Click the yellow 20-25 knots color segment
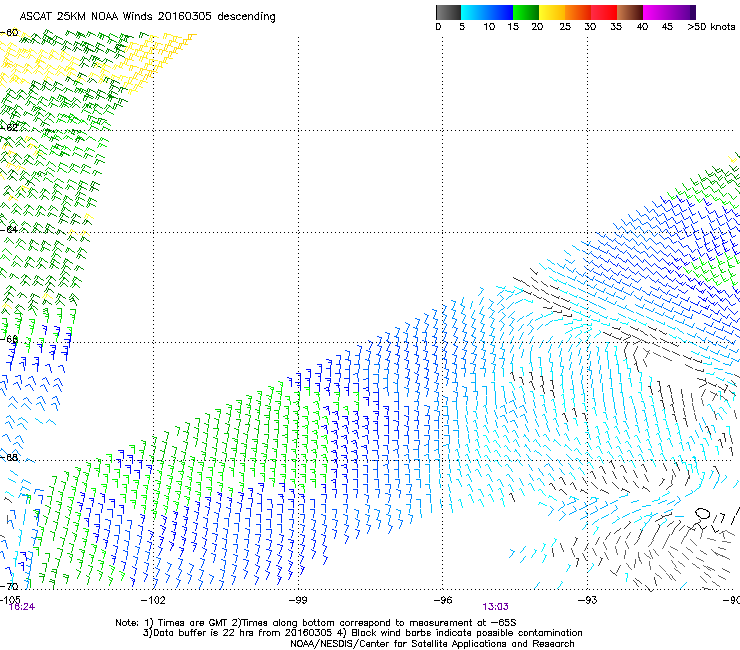 pyautogui.click(x=552, y=12)
